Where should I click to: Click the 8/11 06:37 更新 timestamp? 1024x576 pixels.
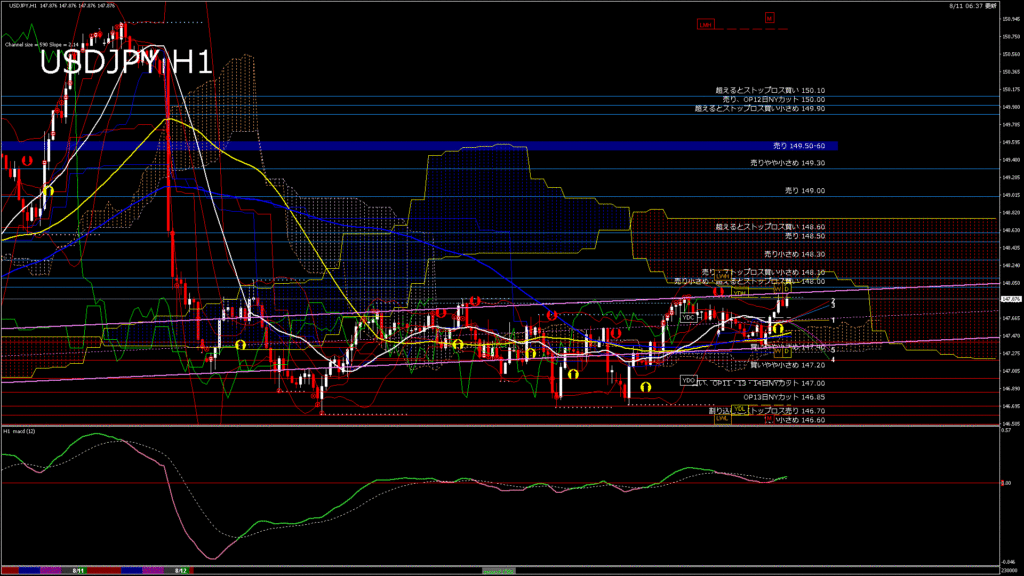tap(973, 5)
